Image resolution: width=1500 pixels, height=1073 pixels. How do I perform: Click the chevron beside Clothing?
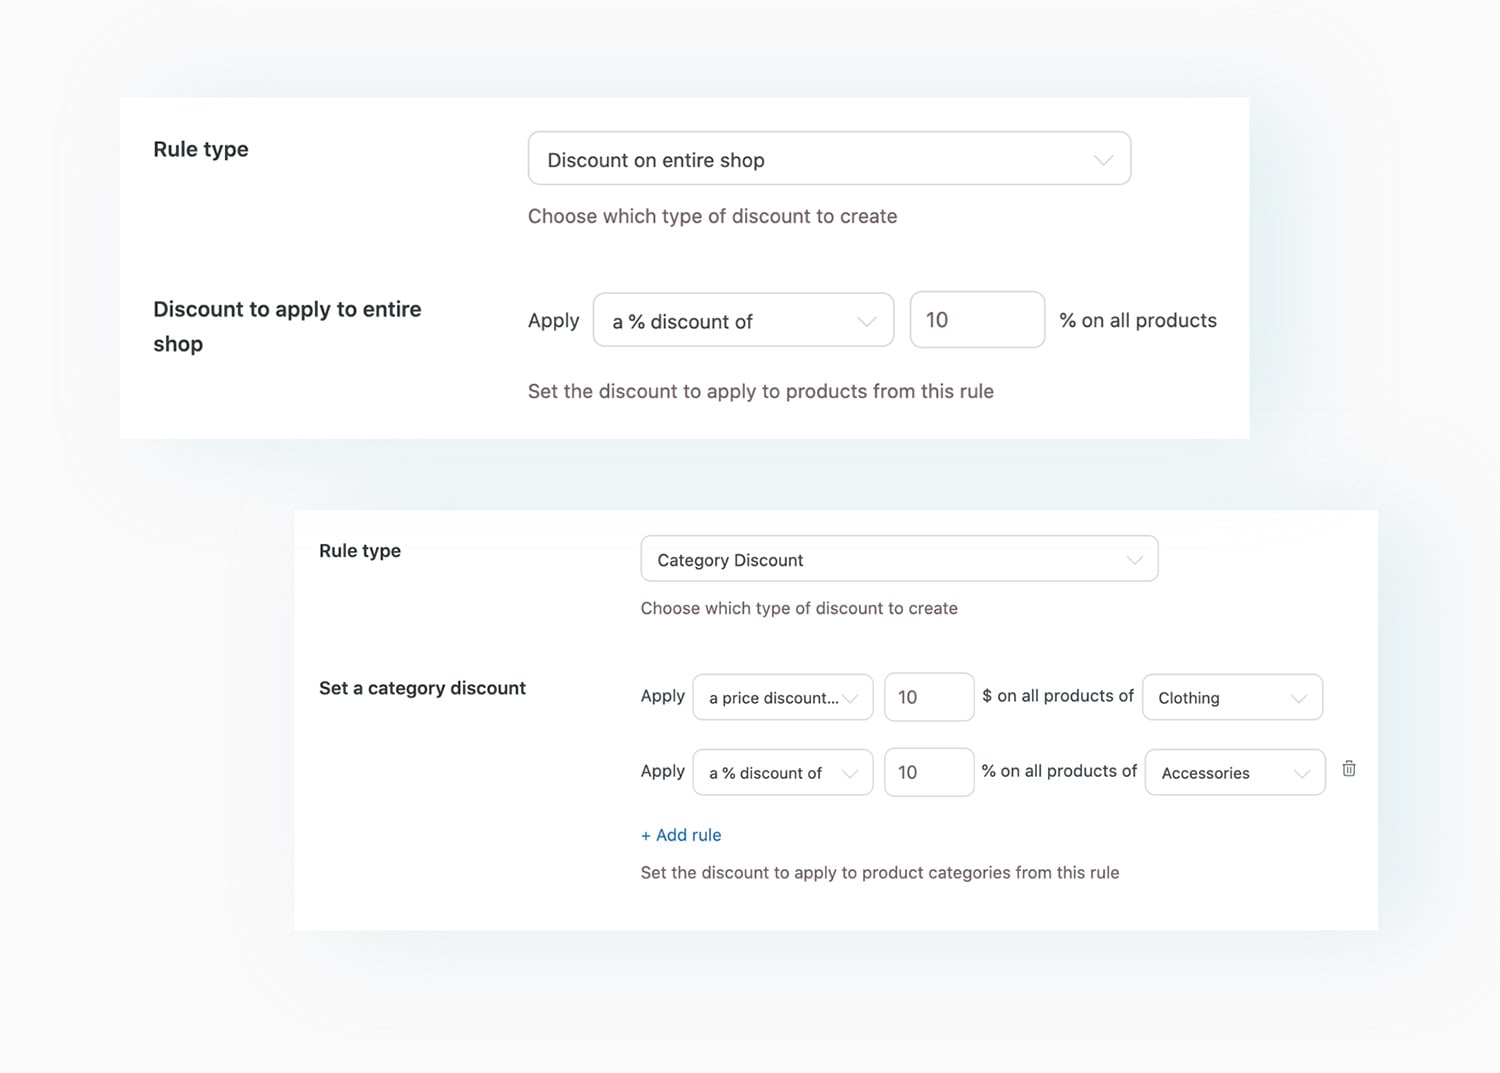pos(1298,698)
